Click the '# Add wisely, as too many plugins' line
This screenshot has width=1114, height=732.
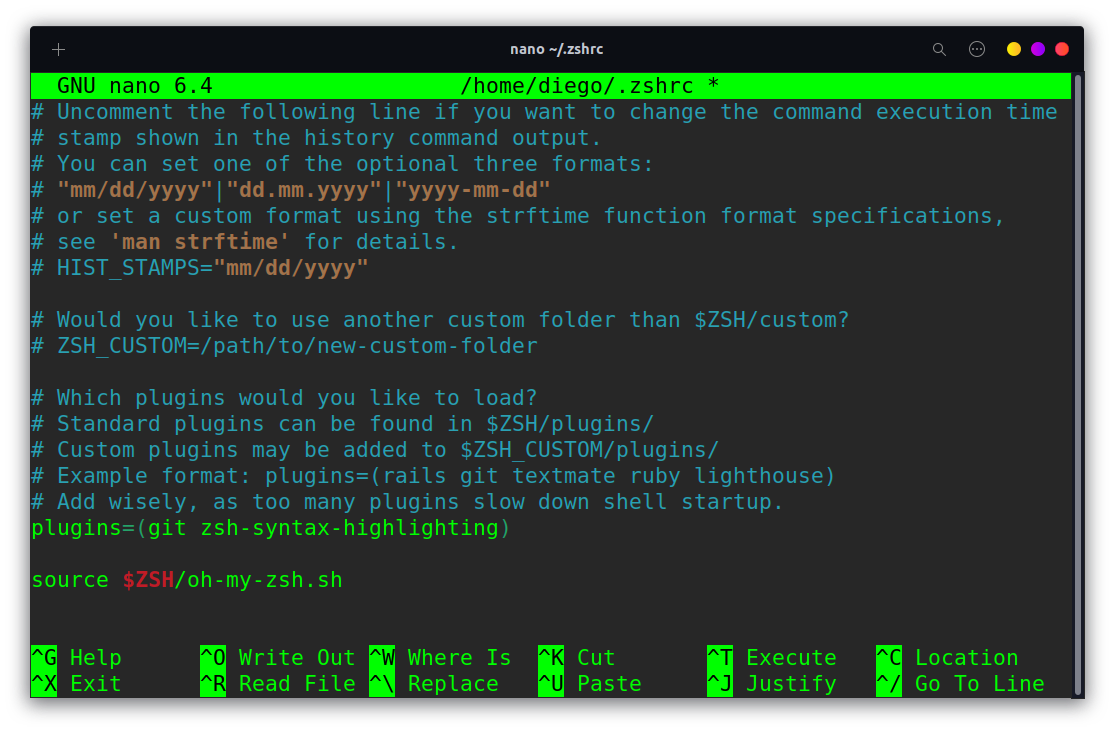pos(407,502)
